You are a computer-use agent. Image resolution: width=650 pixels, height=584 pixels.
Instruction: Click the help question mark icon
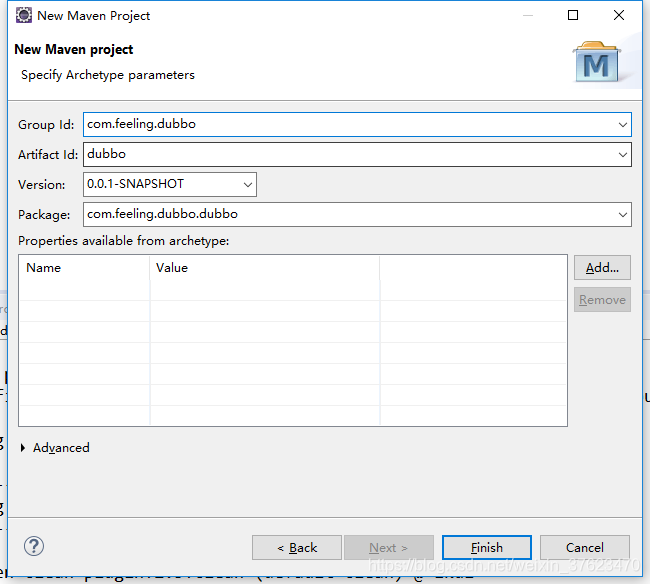(34, 546)
